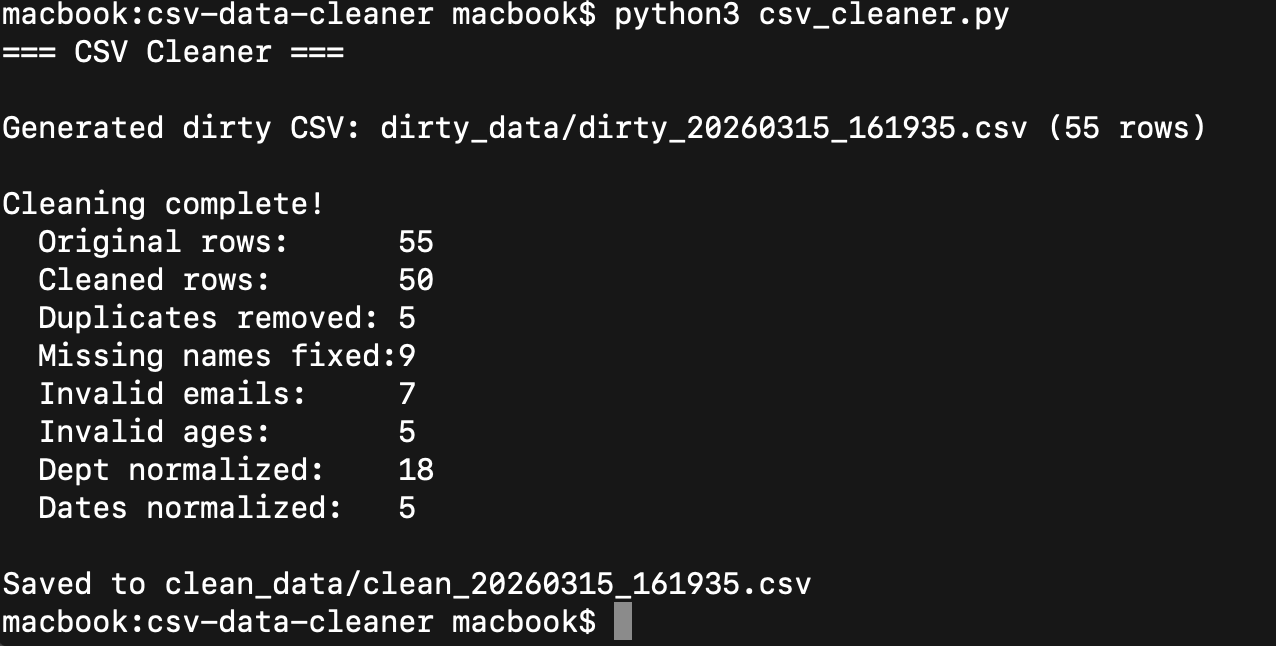Viewport: 1276px width, 646px height.
Task: Click the Dates normalized value 5
Action: pos(407,508)
